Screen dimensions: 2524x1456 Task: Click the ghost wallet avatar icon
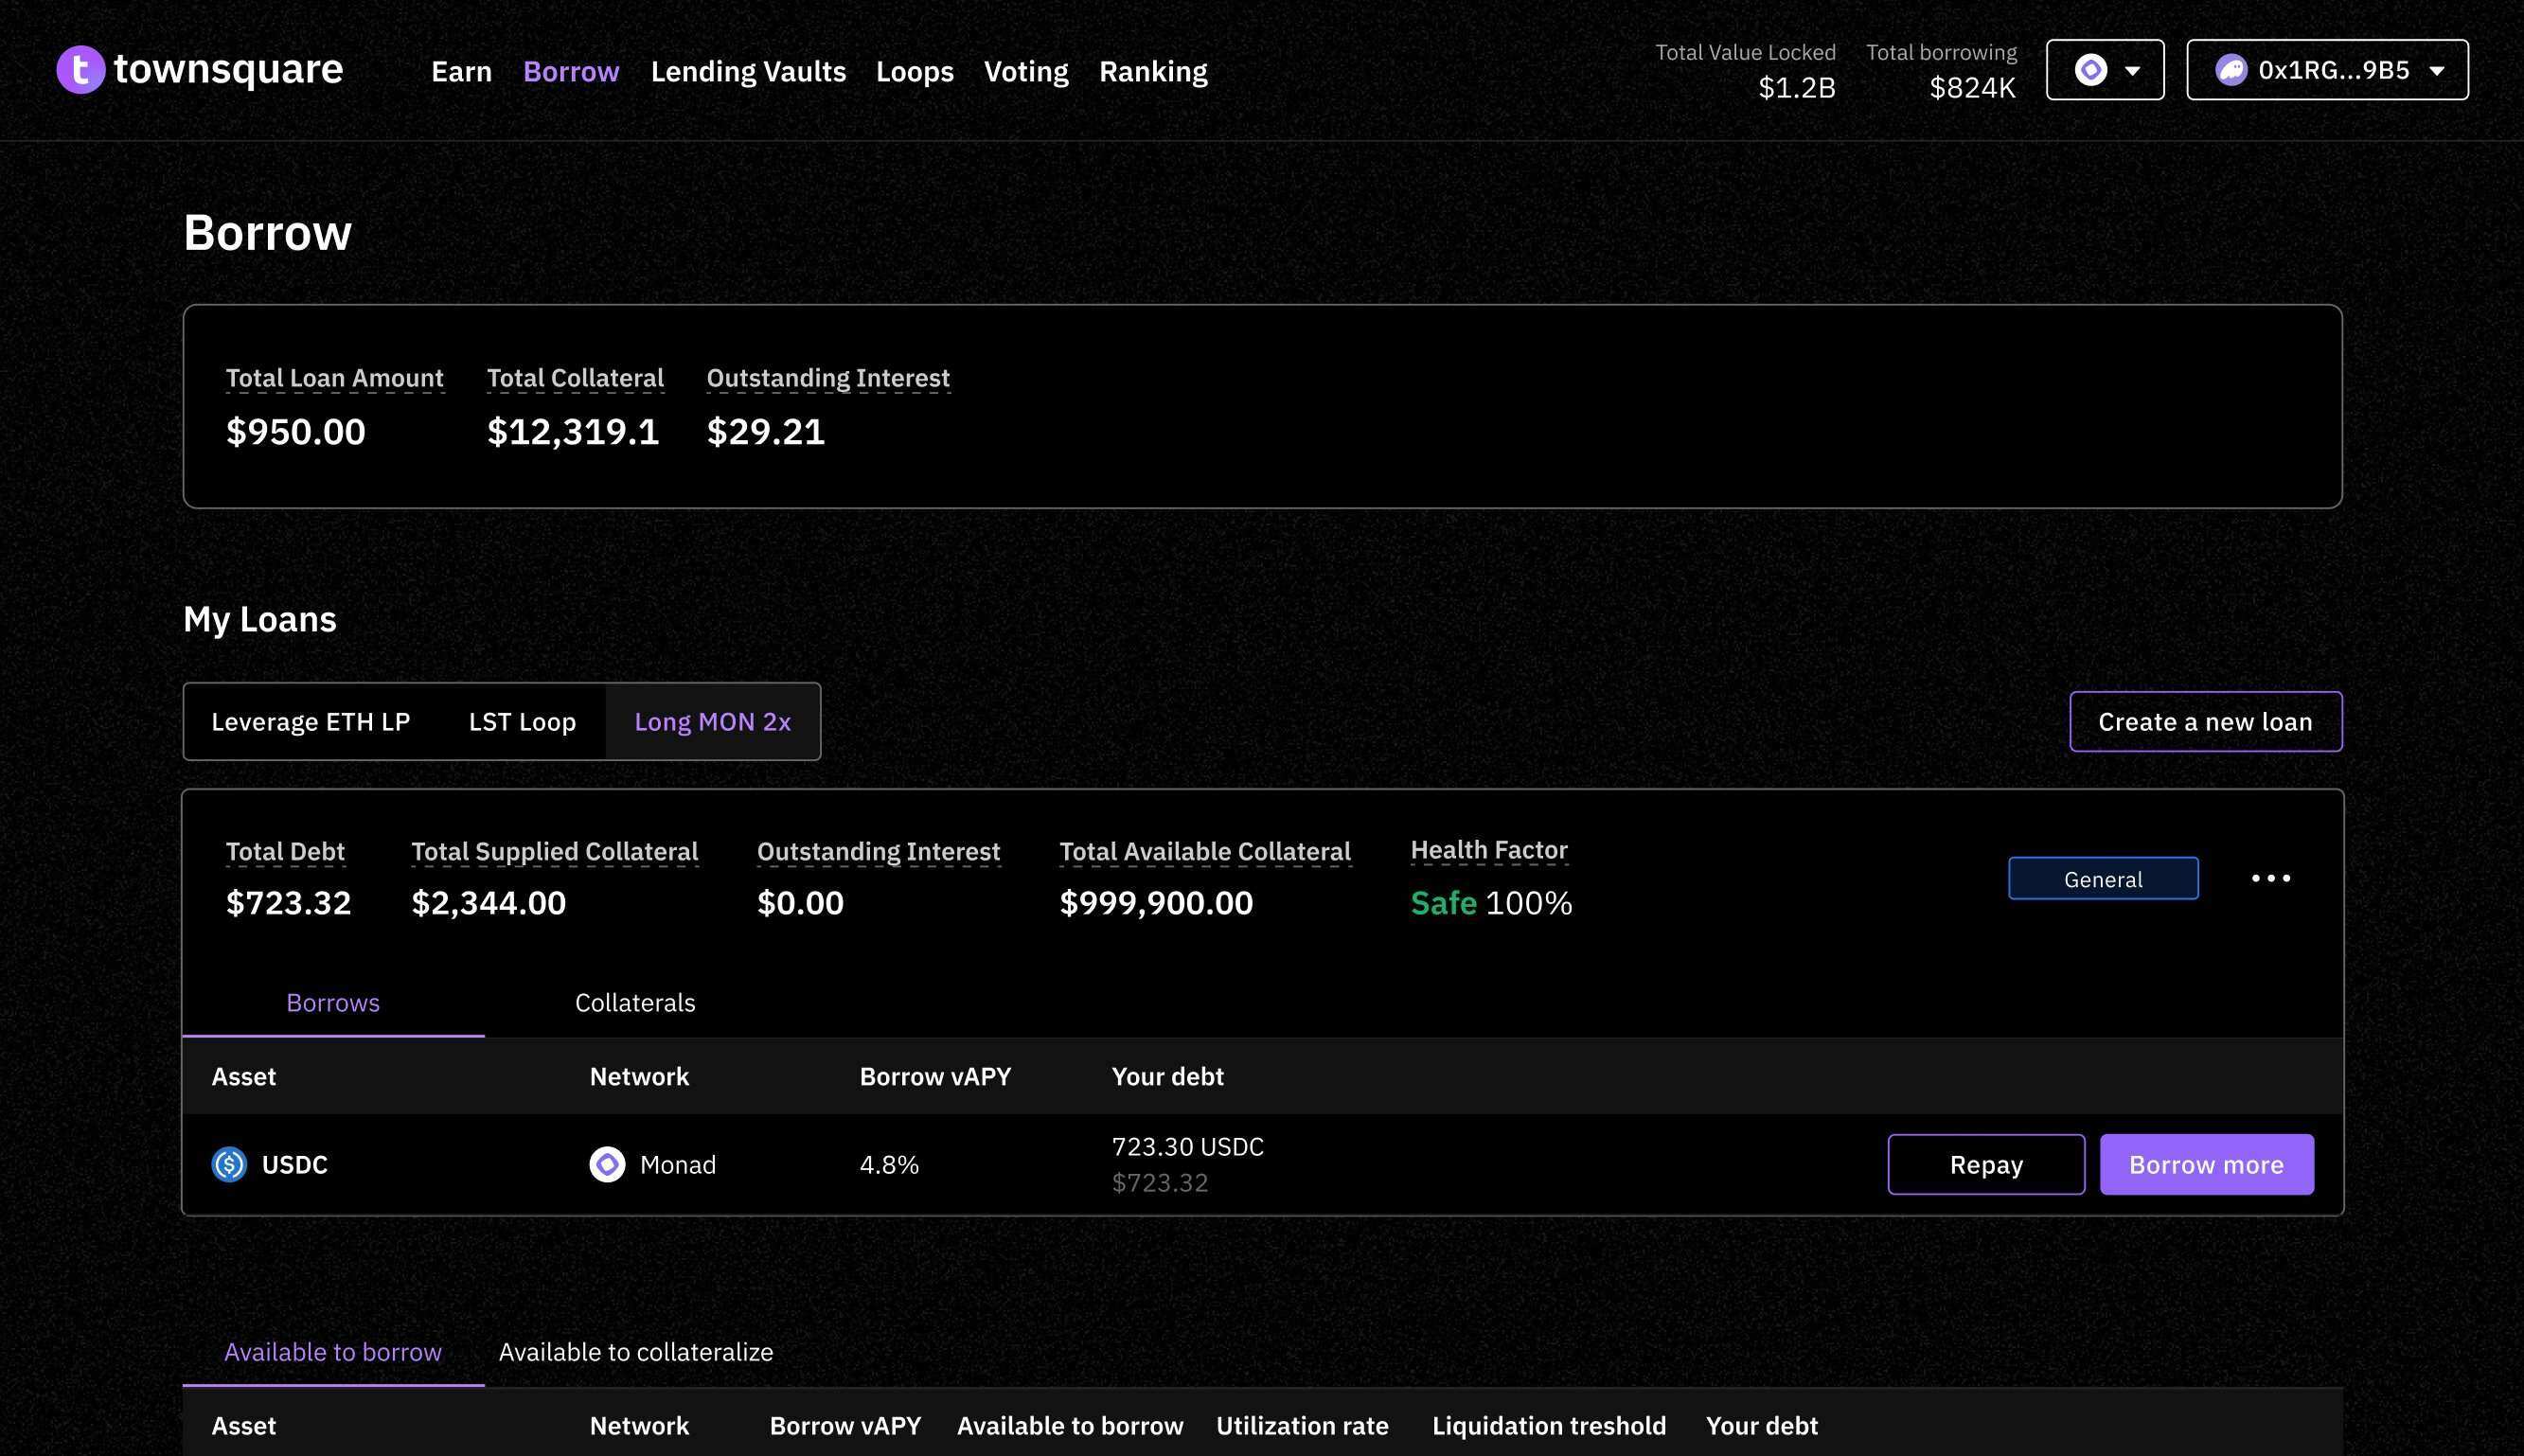click(2234, 69)
